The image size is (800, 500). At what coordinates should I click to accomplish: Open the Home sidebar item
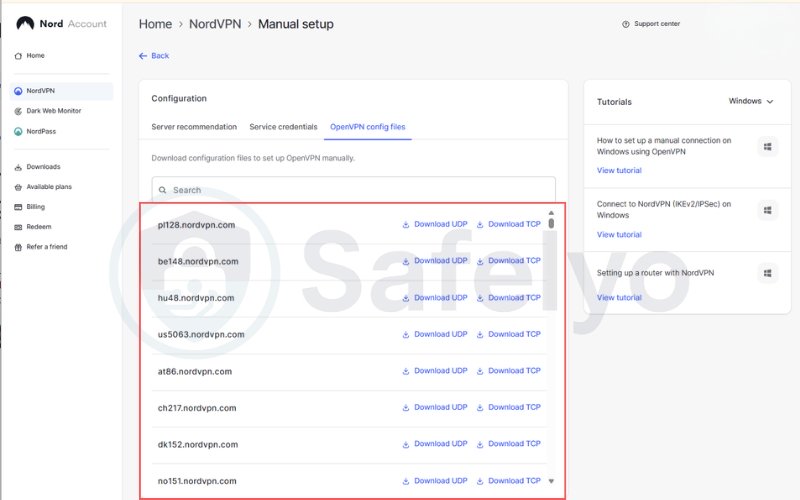(x=35, y=56)
